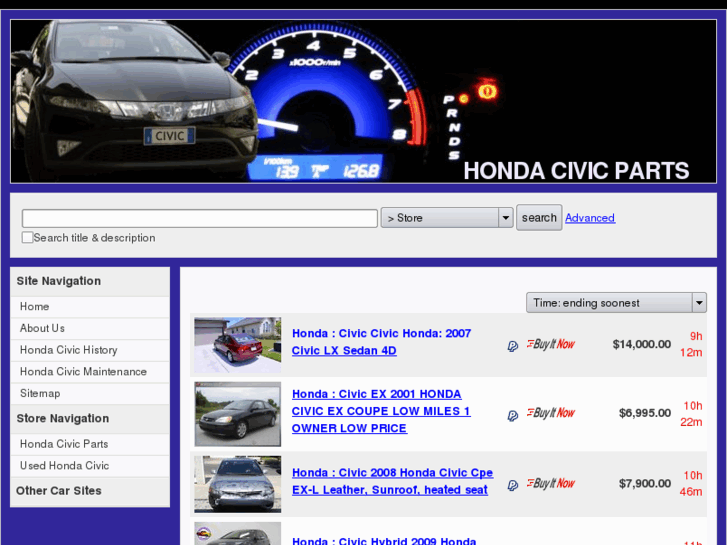Click the $6,995.00 price
727x545 pixels.
(645, 413)
